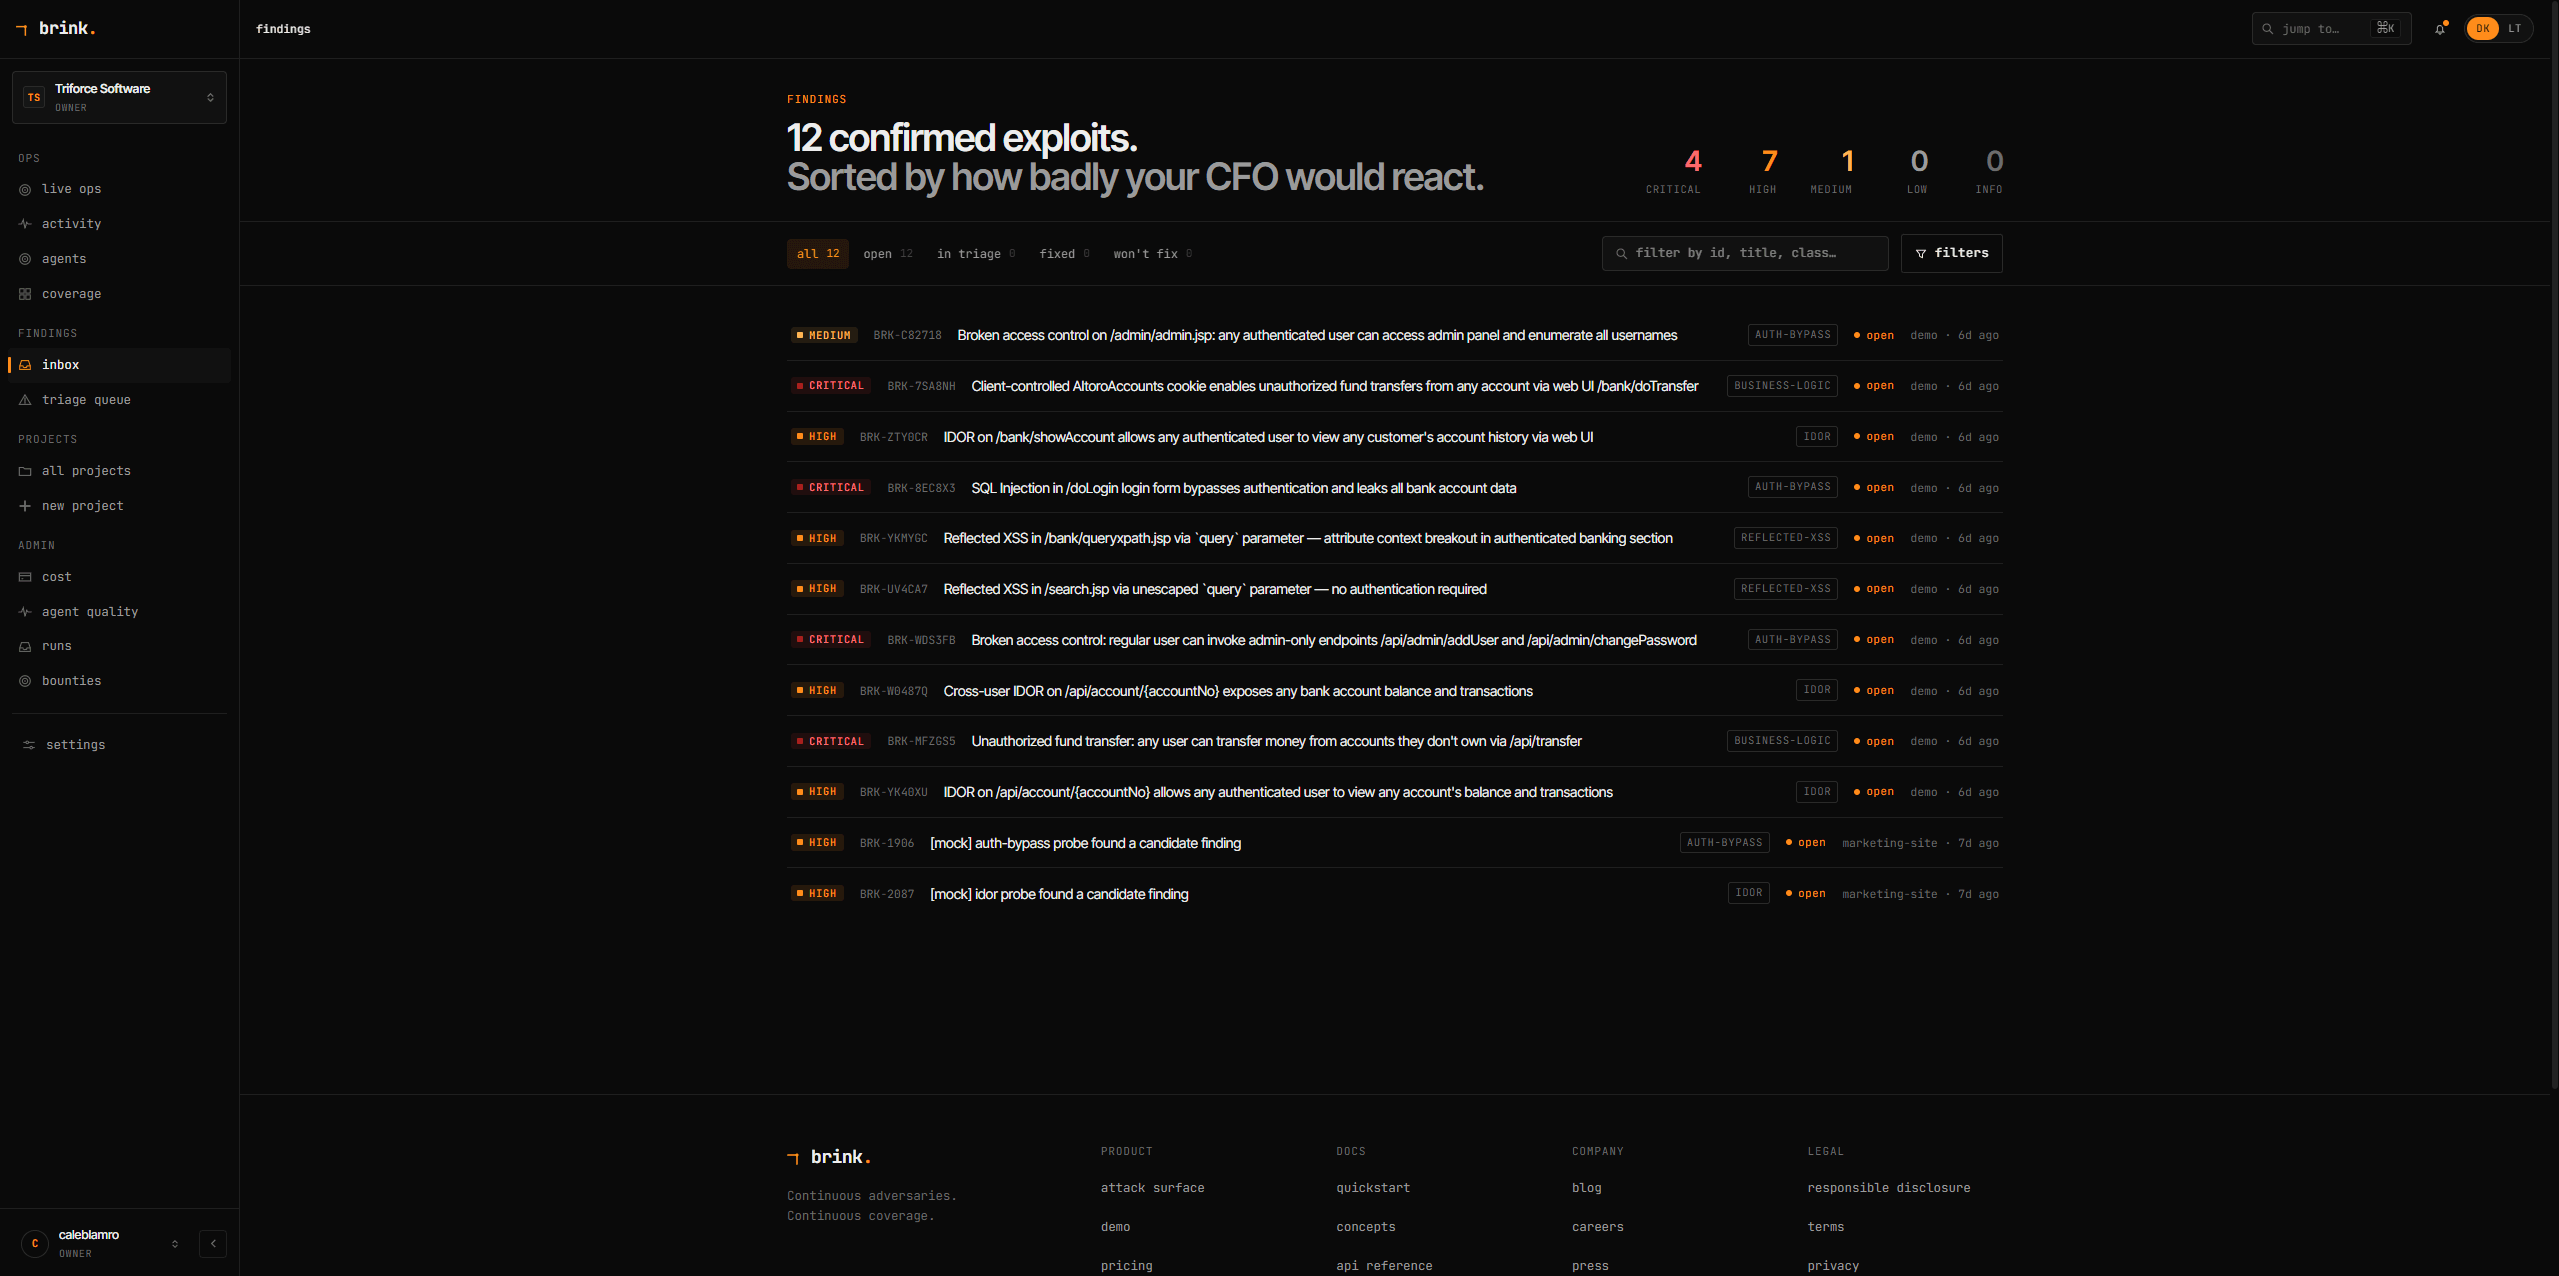Click footer link attack surface
The width and height of the screenshot is (2559, 1276).
[x=1152, y=1188]
